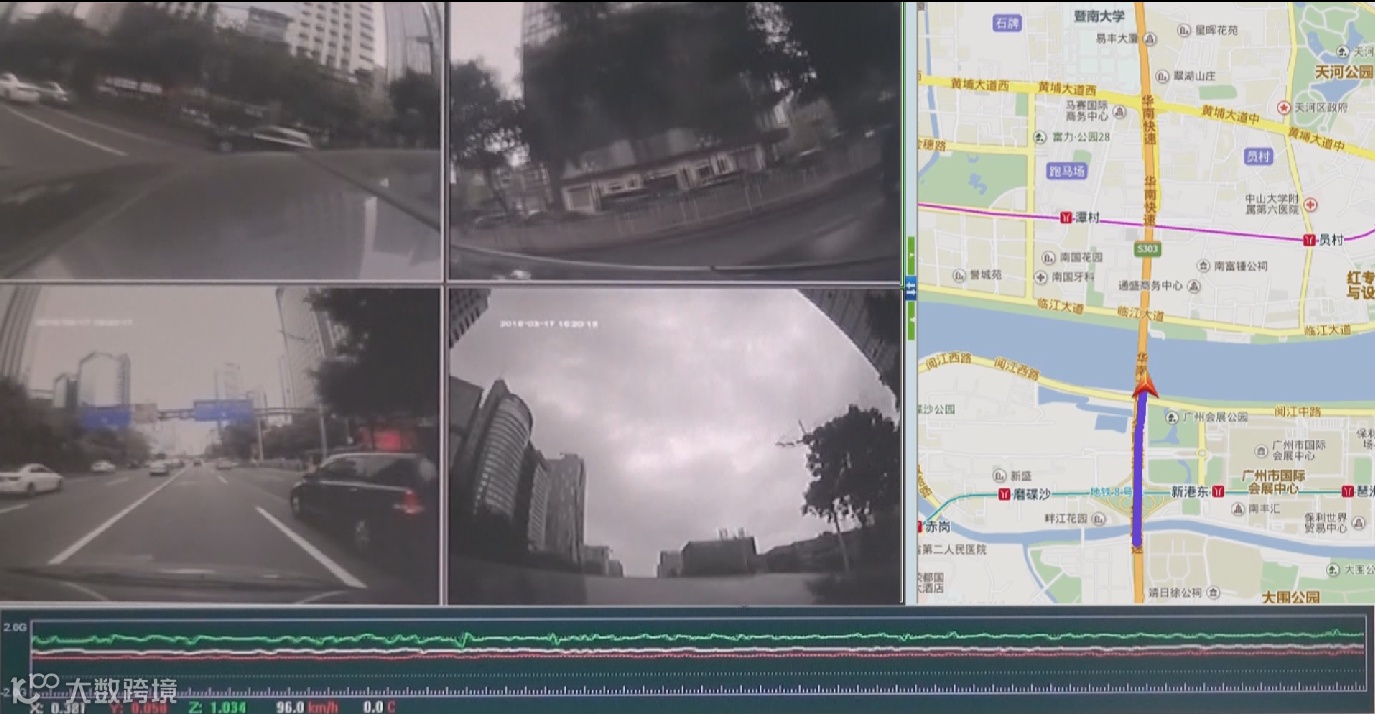Click the 磨碟沙 metro station marker
Viewport: 1375px width, 714px height.
coord(1004,494)
